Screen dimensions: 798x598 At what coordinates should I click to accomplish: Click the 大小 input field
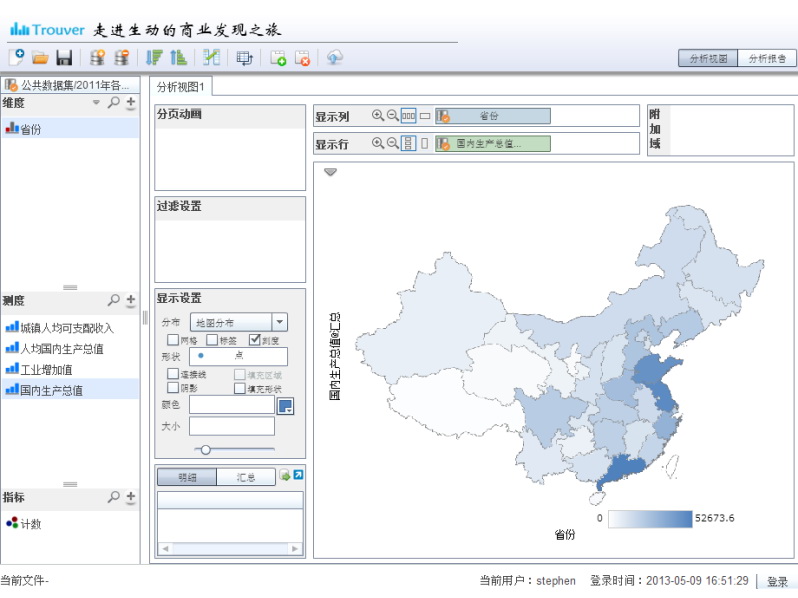(232, 426)
